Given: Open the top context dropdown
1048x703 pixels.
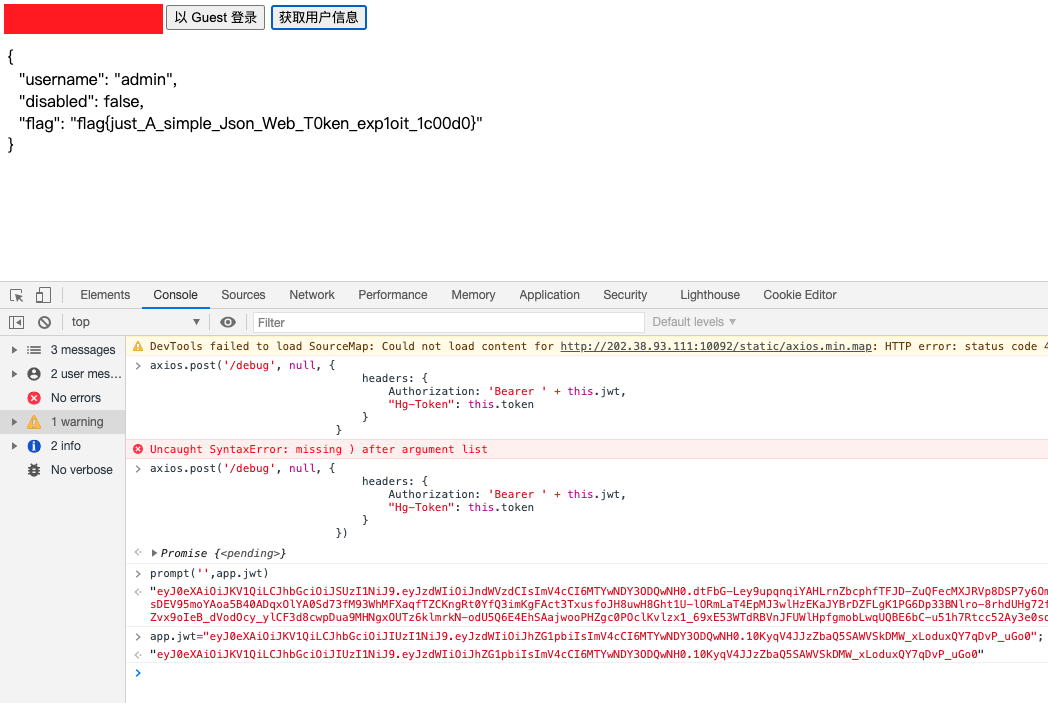Looking at the screenshot, I should (135, 322).
